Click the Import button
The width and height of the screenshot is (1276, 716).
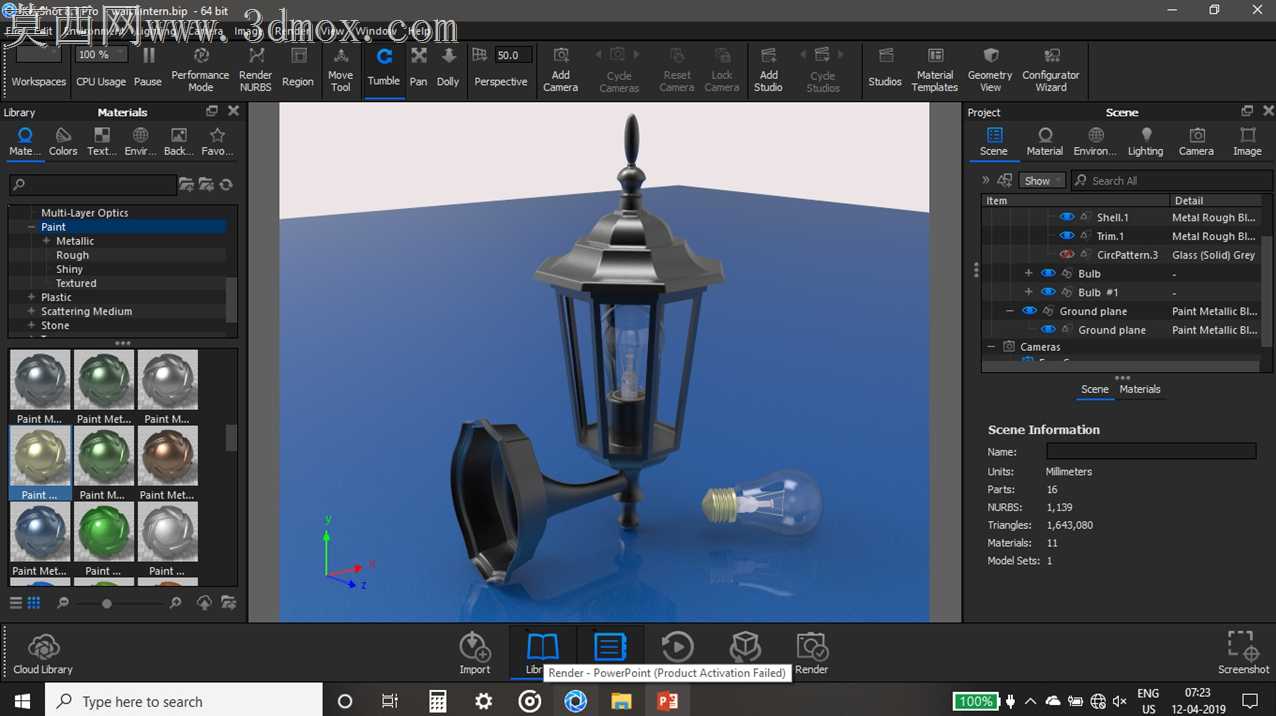click(475, 654)
